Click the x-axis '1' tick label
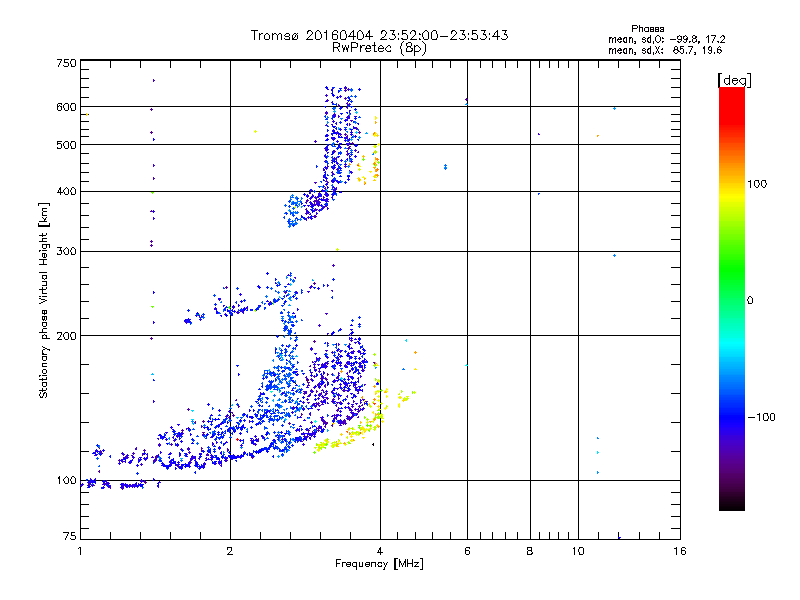800x600 pixels. [x=80, y=551]
